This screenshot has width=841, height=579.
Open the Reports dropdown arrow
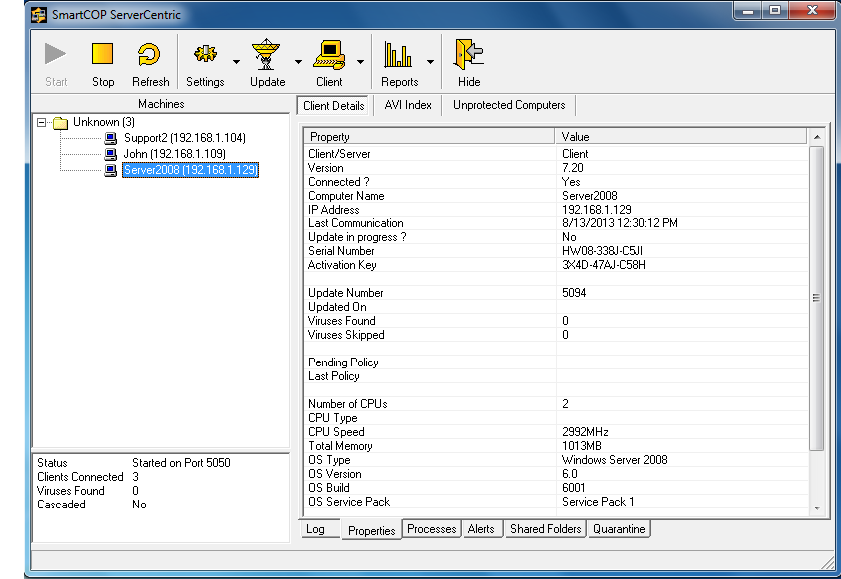pos(430,62)
